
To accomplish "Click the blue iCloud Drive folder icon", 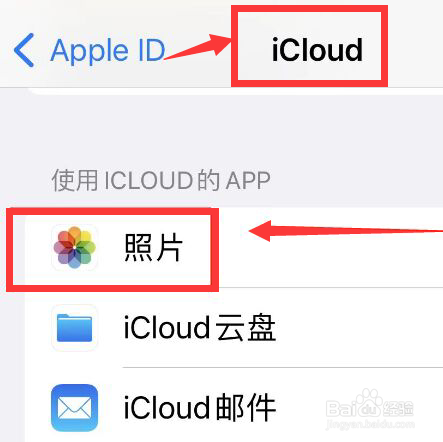I will (x=75, y=328).
